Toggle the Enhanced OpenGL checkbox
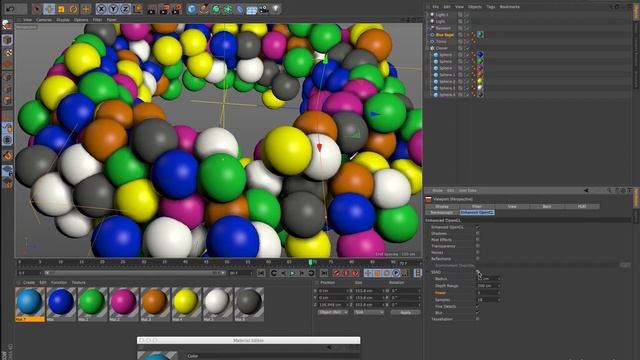The height and width of the screenshot is (360, 640). 477,227
